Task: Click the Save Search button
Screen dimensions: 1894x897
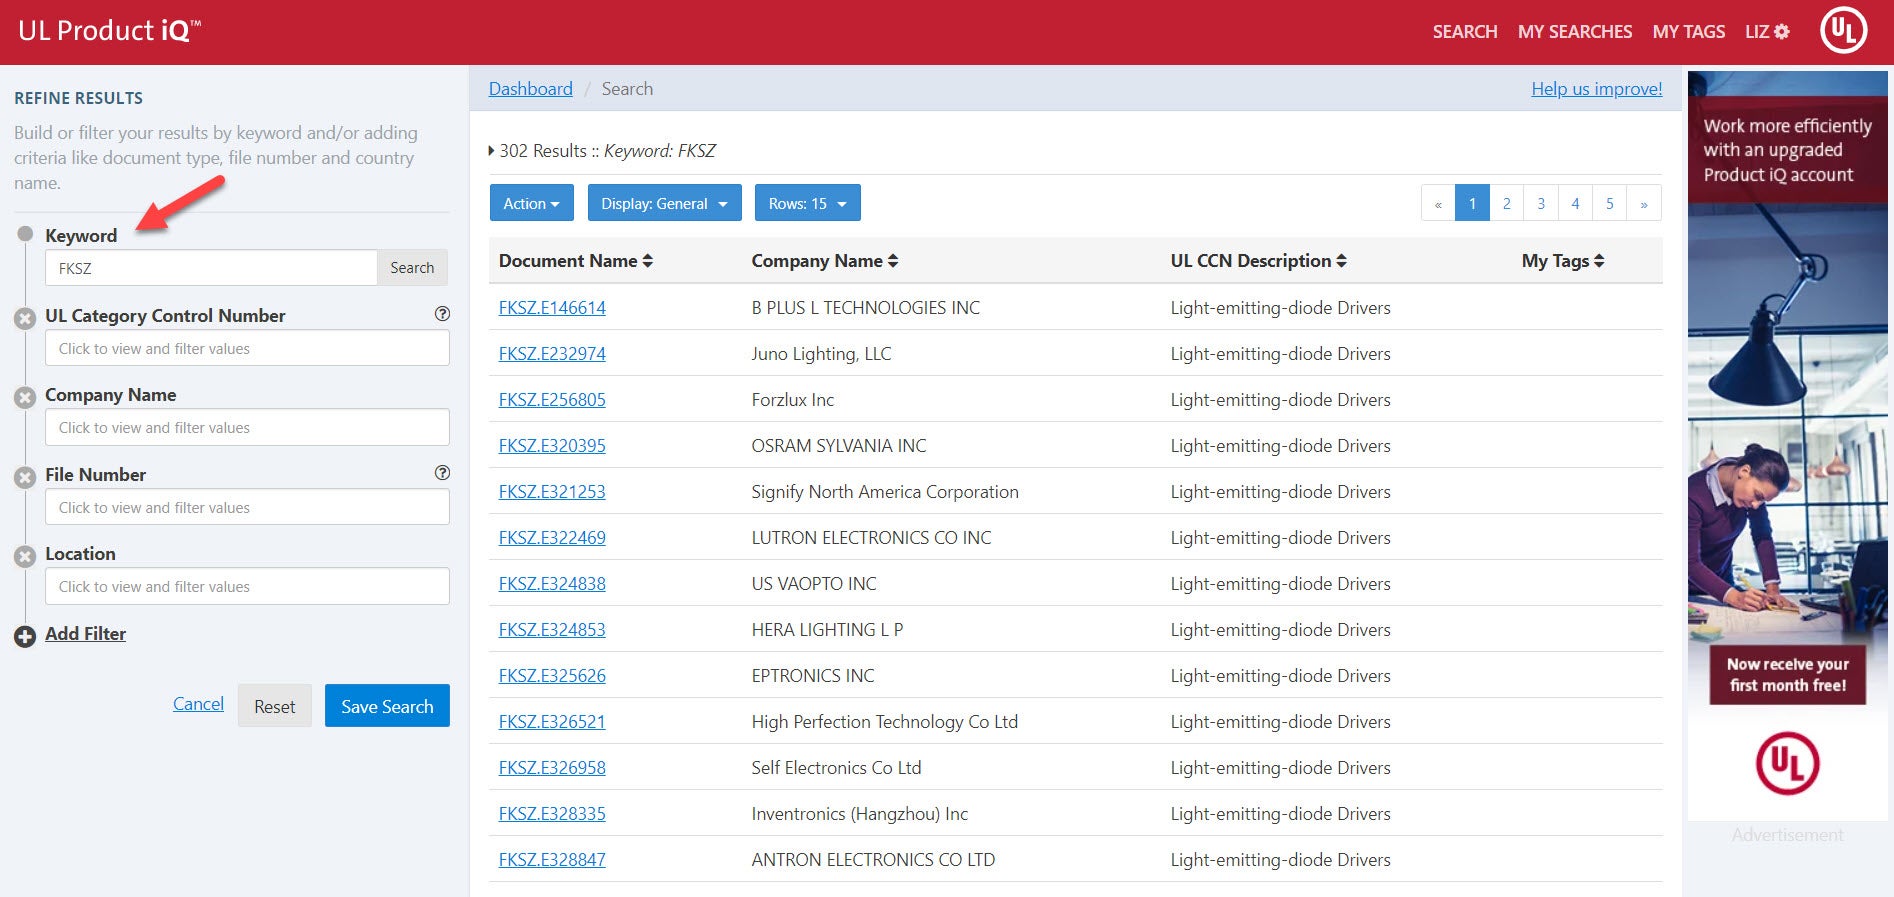Action: (x=387, y=706)
